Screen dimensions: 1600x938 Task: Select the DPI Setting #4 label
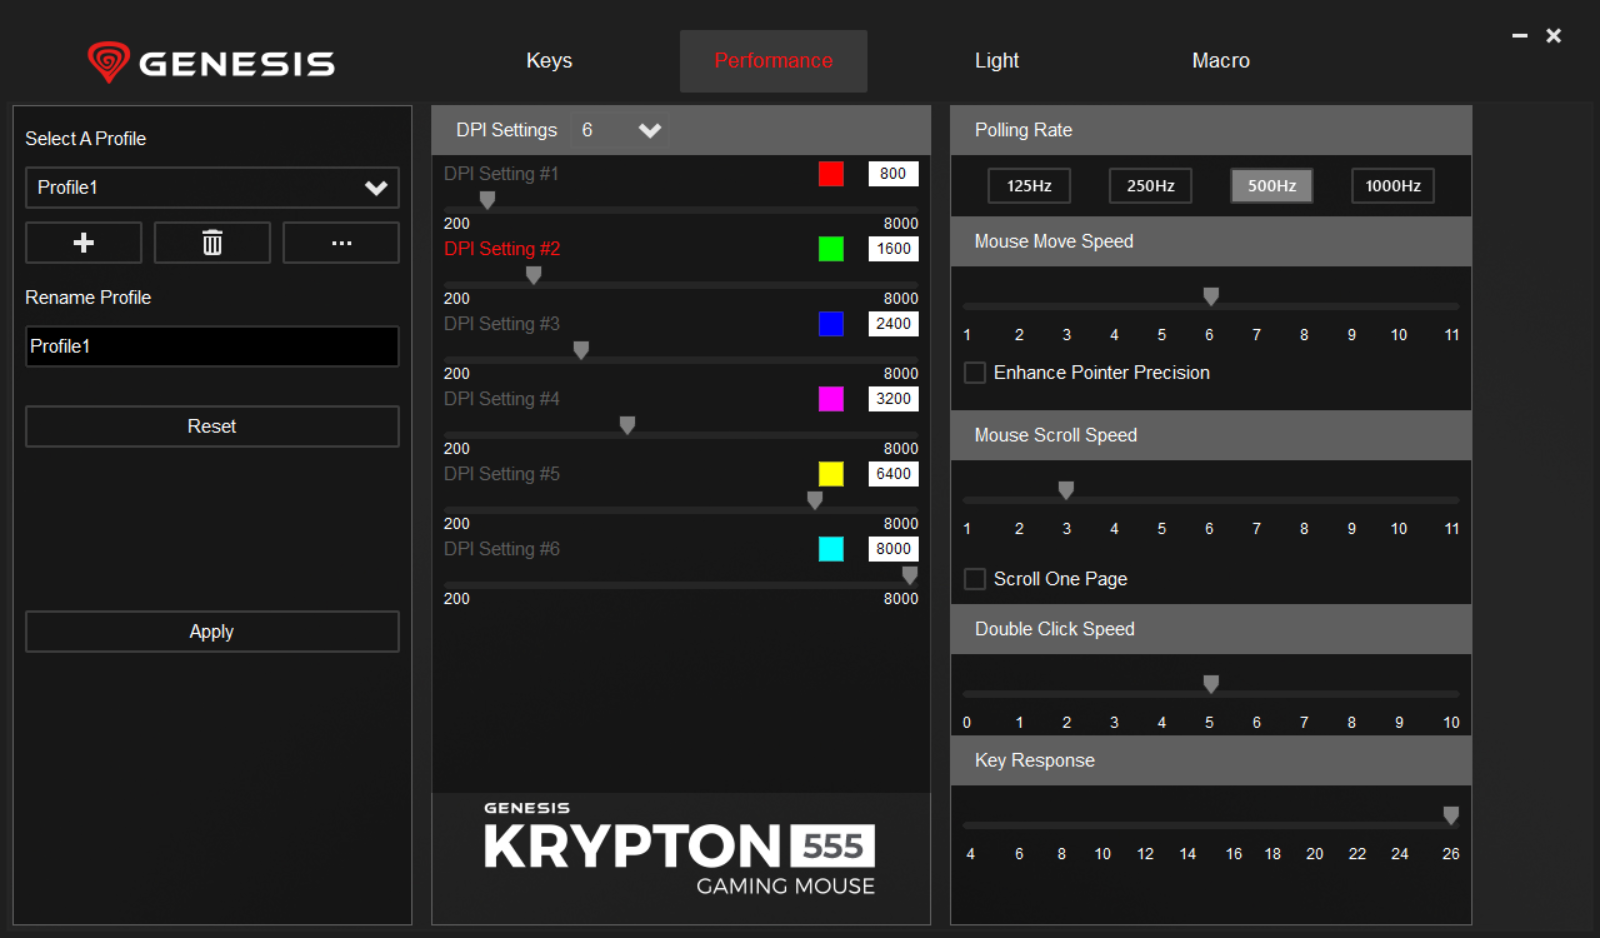[x=502, y=399]
